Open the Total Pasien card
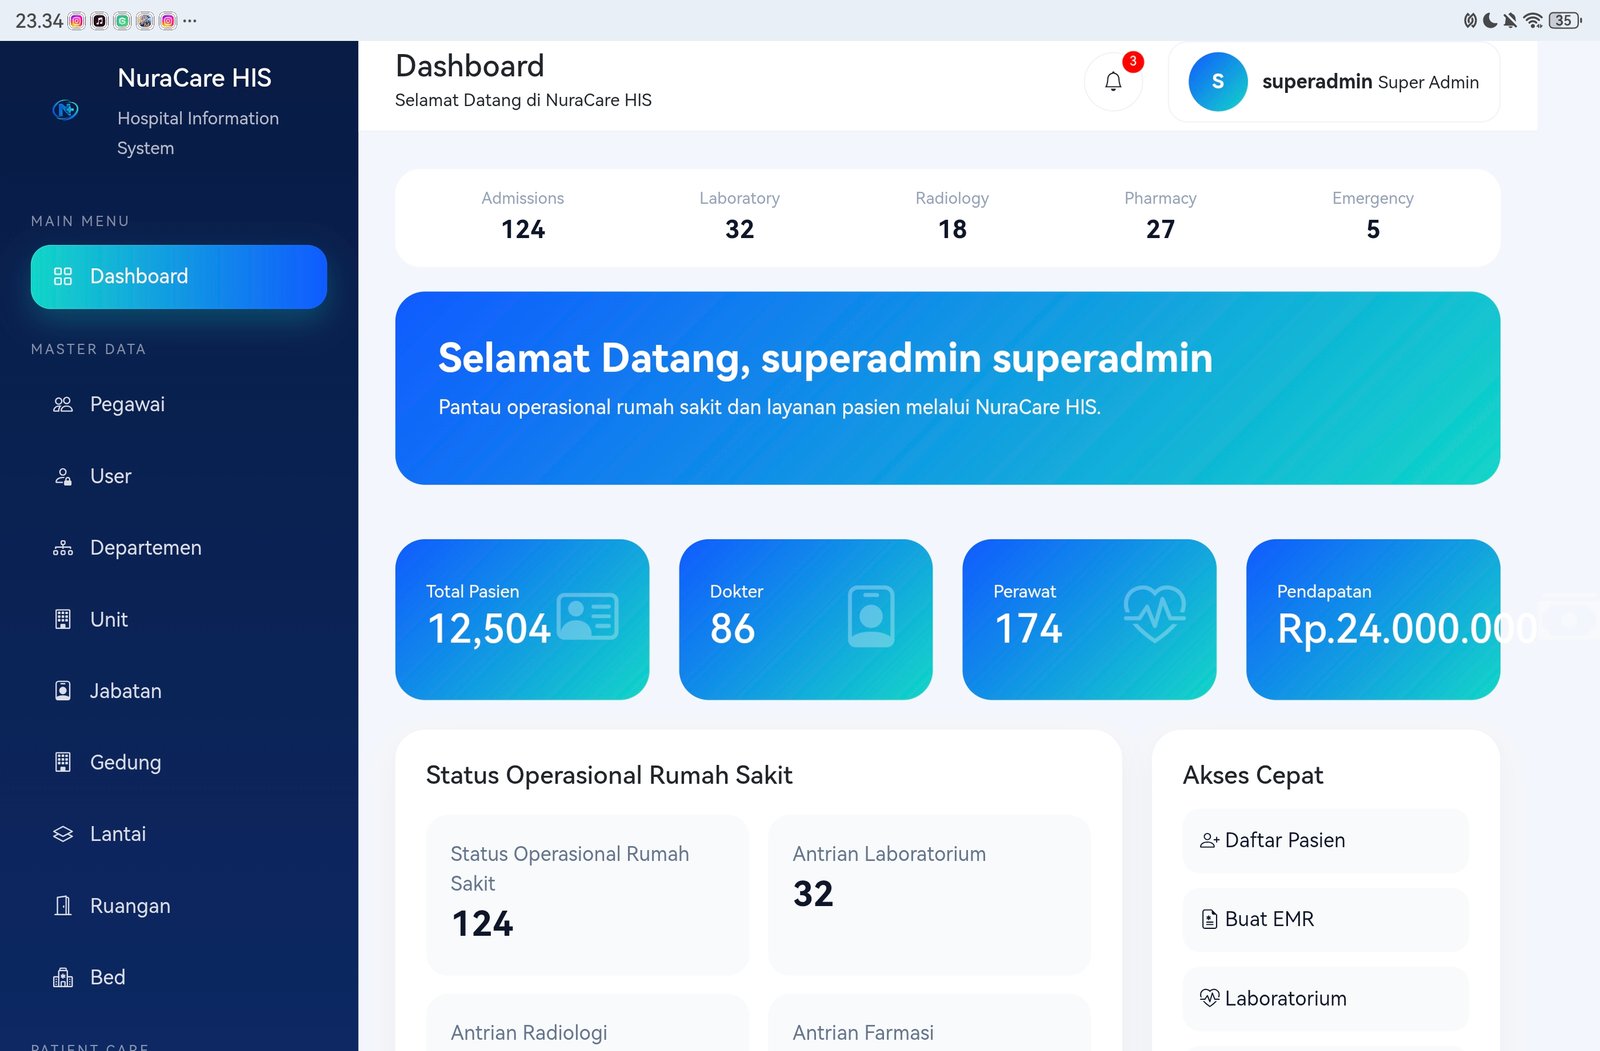The height and width of the screenshot is (1051, 1600). (x=522, y=619)
